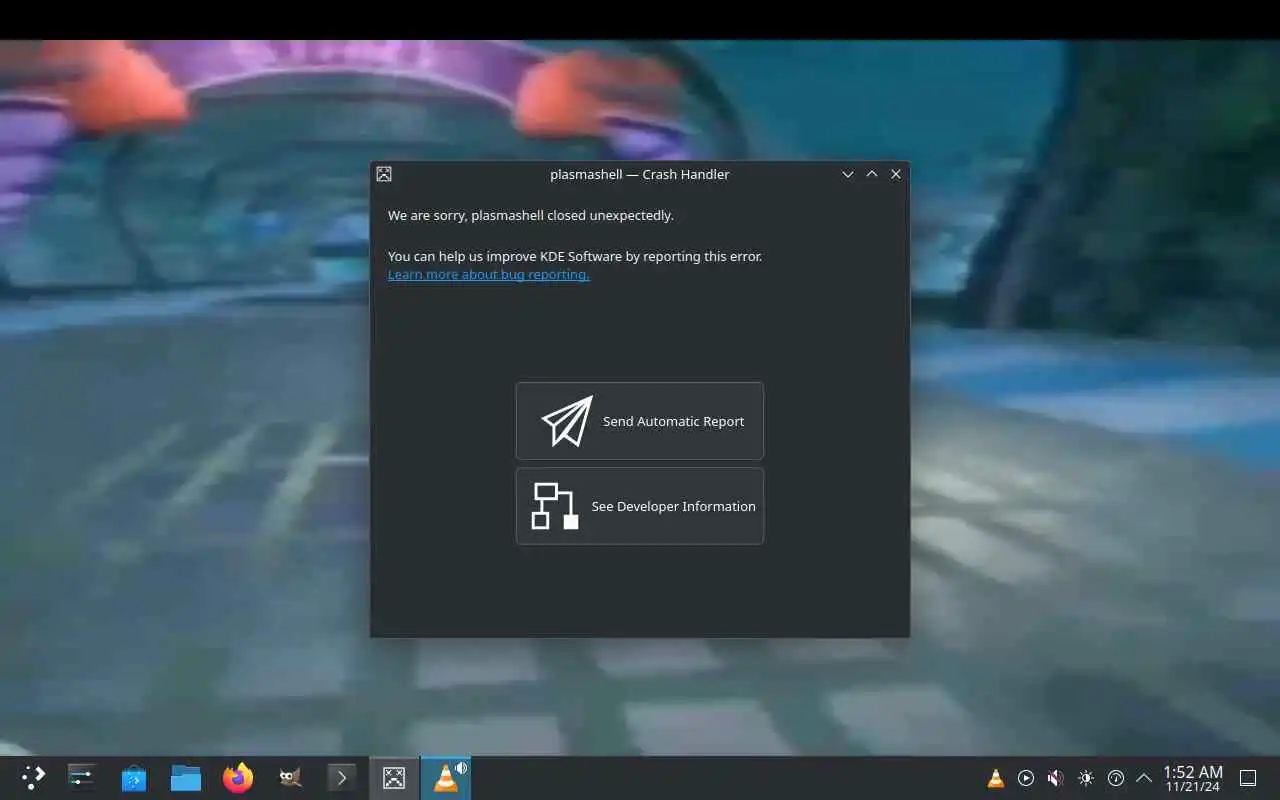Maximize the Crash Handler window
The height and width of the screenshot is (800, 1280).
point(872,174)
